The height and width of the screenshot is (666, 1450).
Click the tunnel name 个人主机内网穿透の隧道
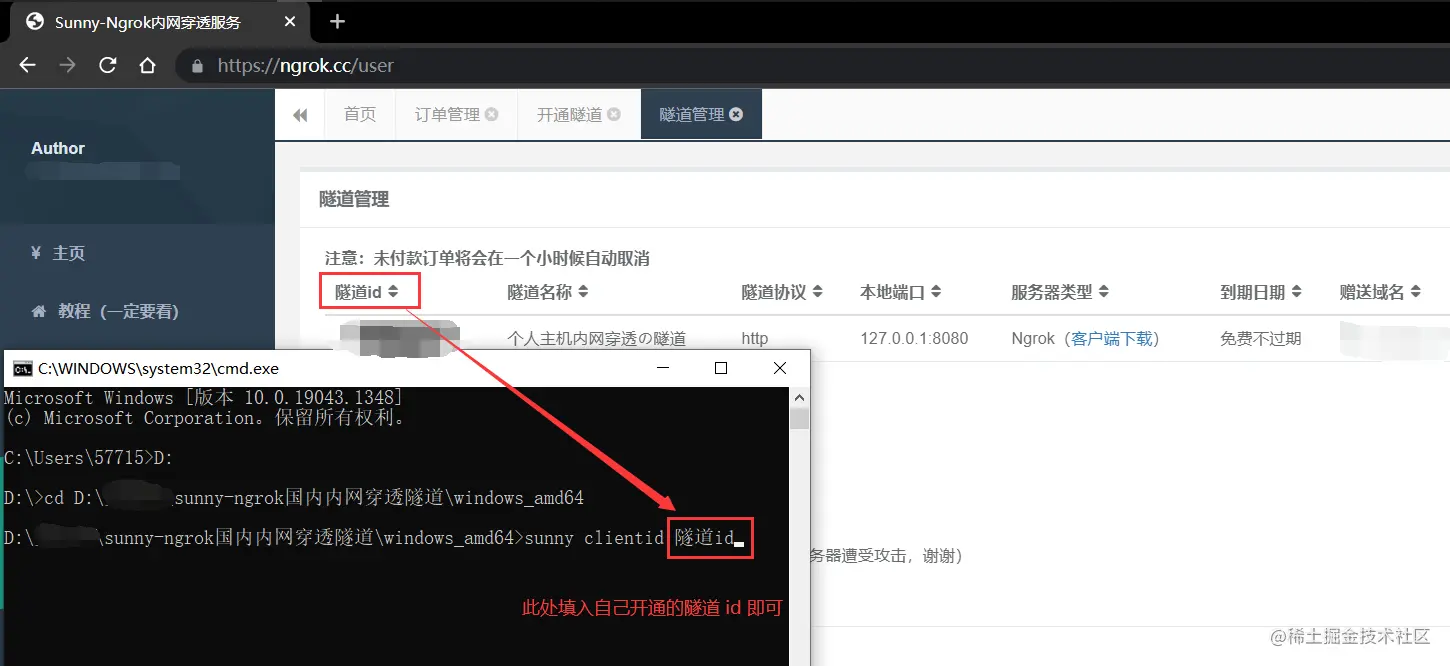[x=597, y=339]
